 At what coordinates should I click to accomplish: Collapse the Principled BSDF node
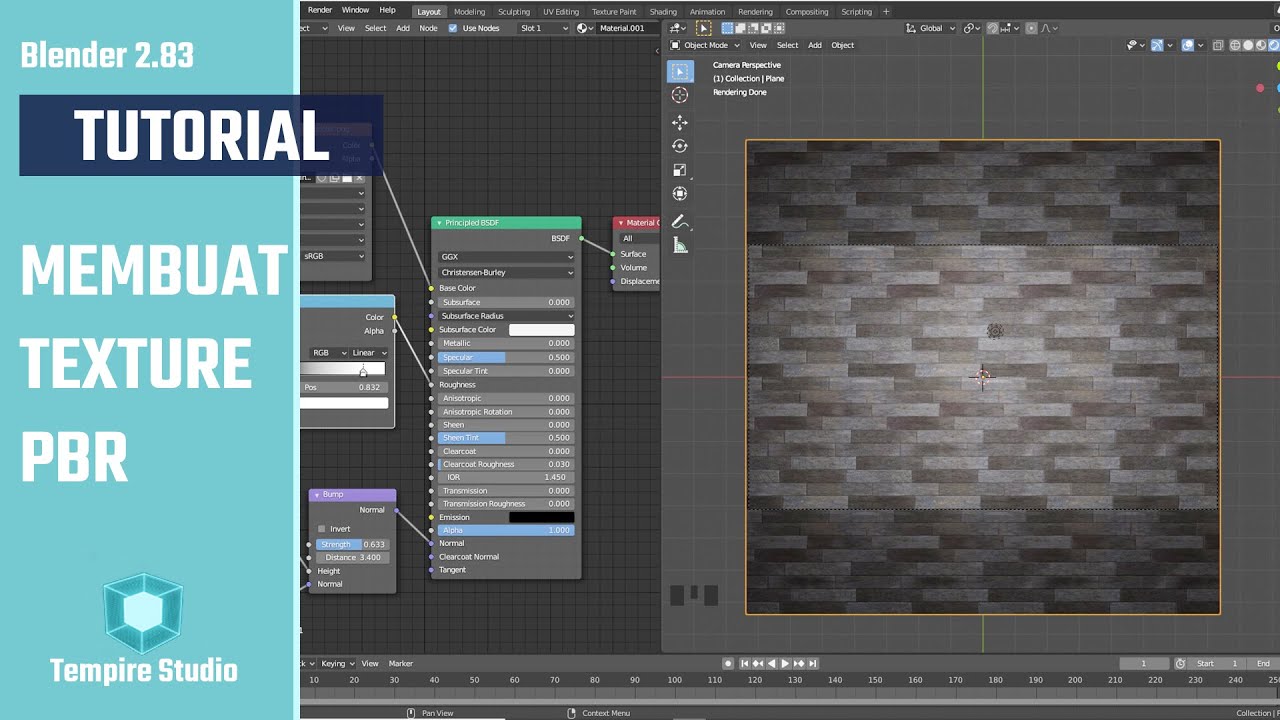click(439, 223)
